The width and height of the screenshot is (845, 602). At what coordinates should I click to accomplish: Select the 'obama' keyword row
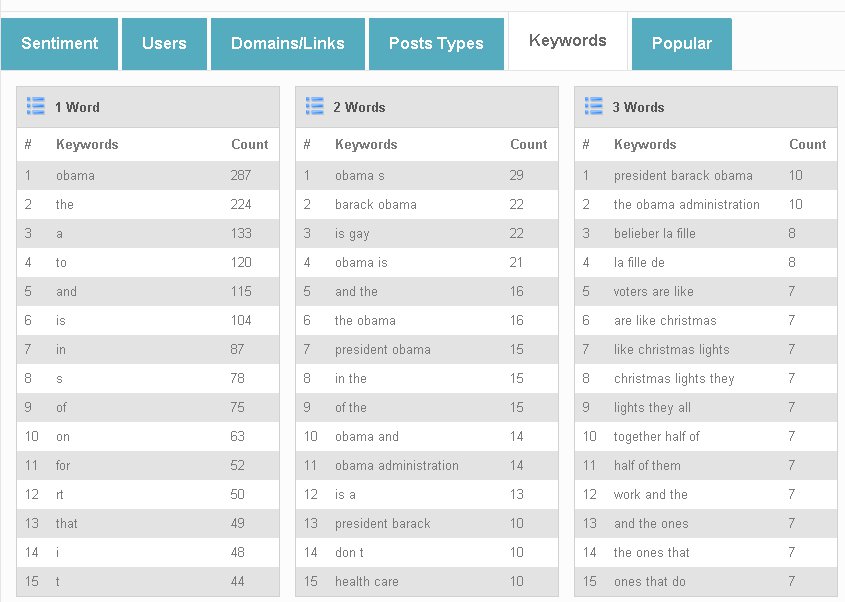[x=148, y=175]
